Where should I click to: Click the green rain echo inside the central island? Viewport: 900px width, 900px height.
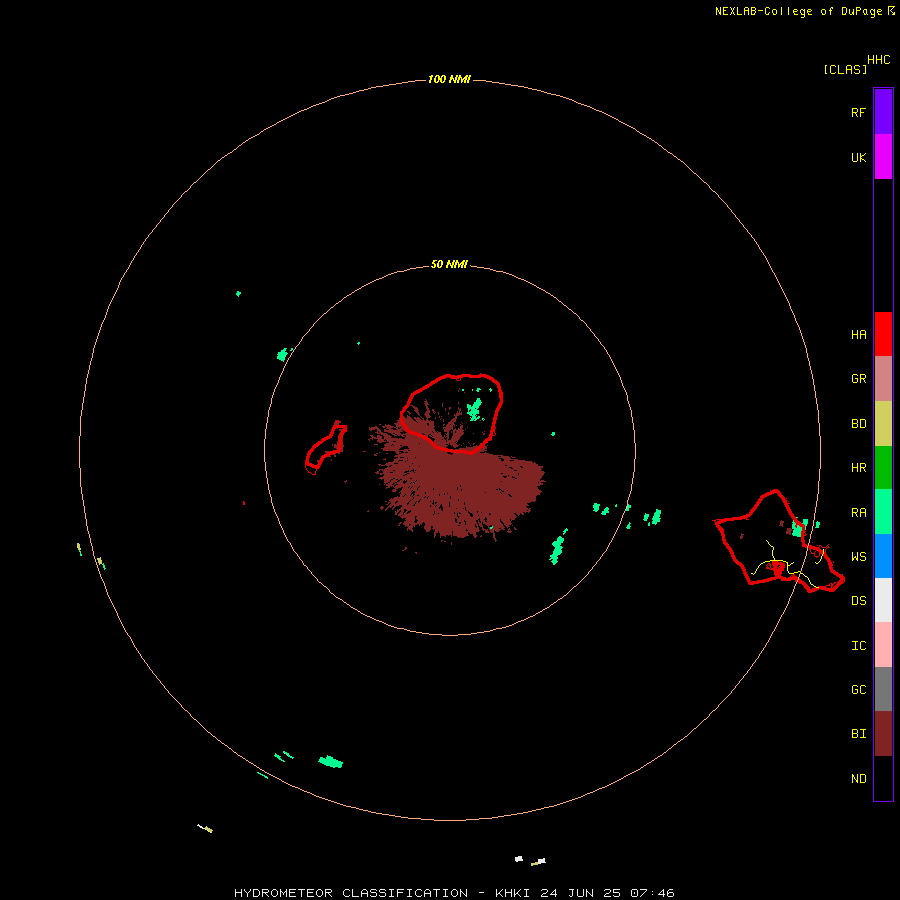(475, 410)
